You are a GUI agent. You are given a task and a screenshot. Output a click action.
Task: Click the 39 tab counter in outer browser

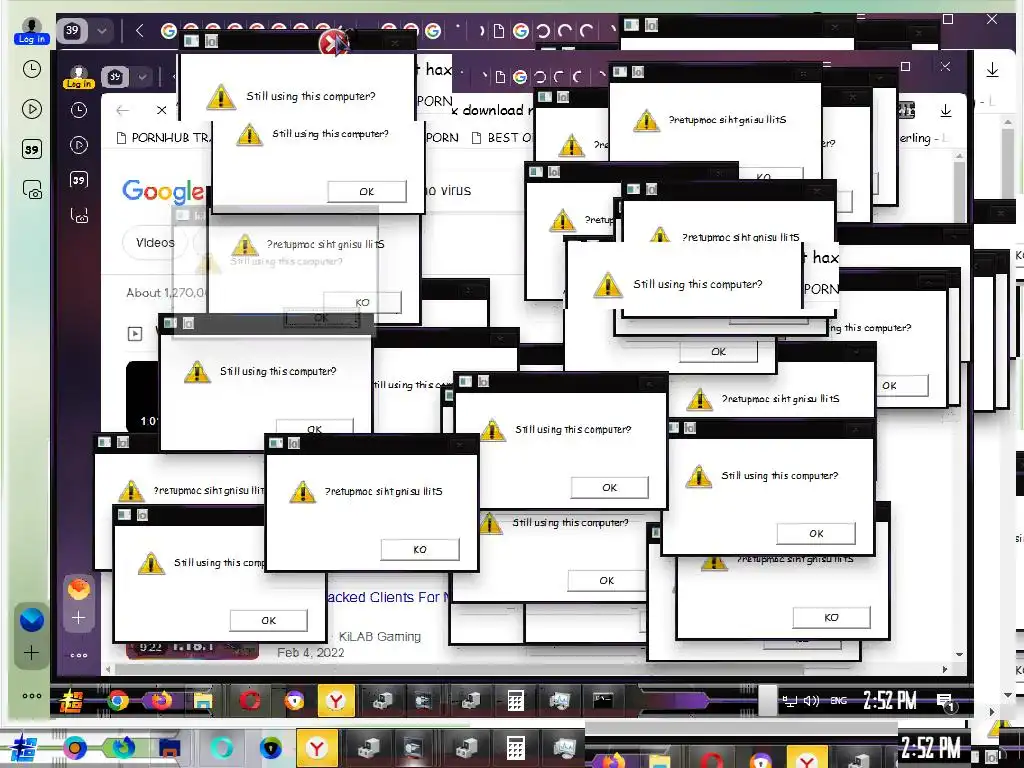72,30
